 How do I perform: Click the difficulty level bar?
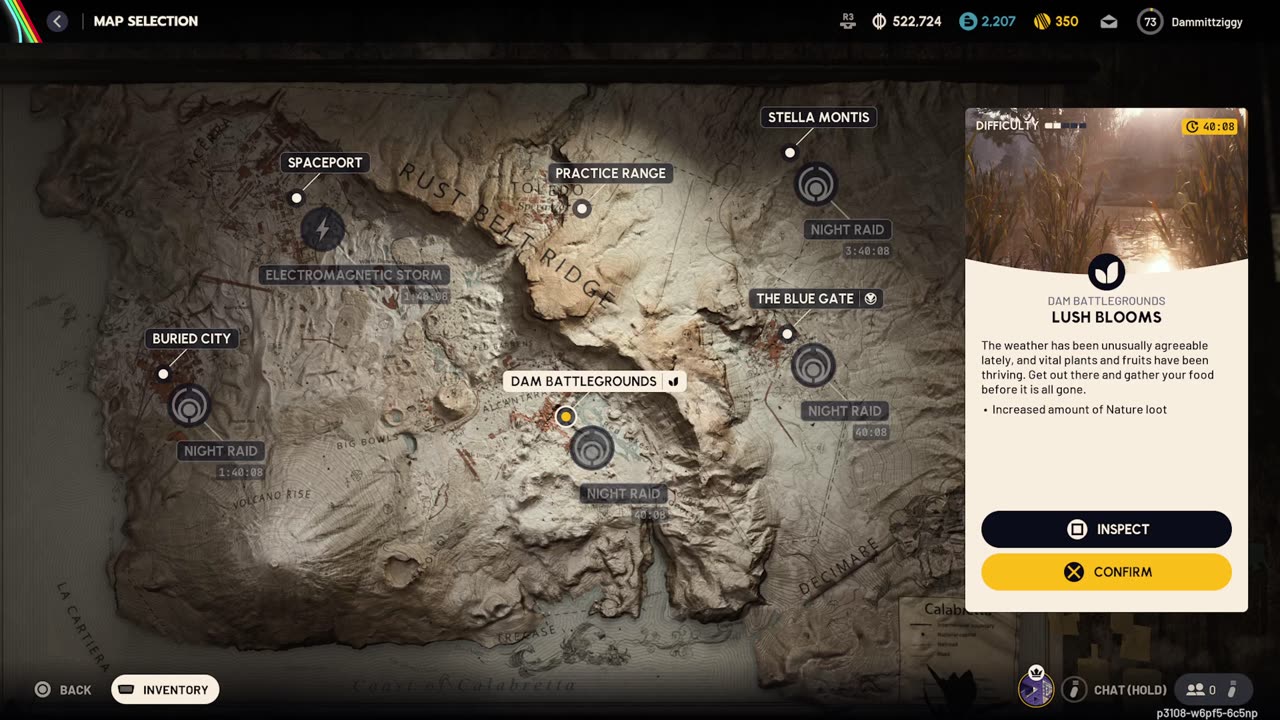tap(1065, 126)
